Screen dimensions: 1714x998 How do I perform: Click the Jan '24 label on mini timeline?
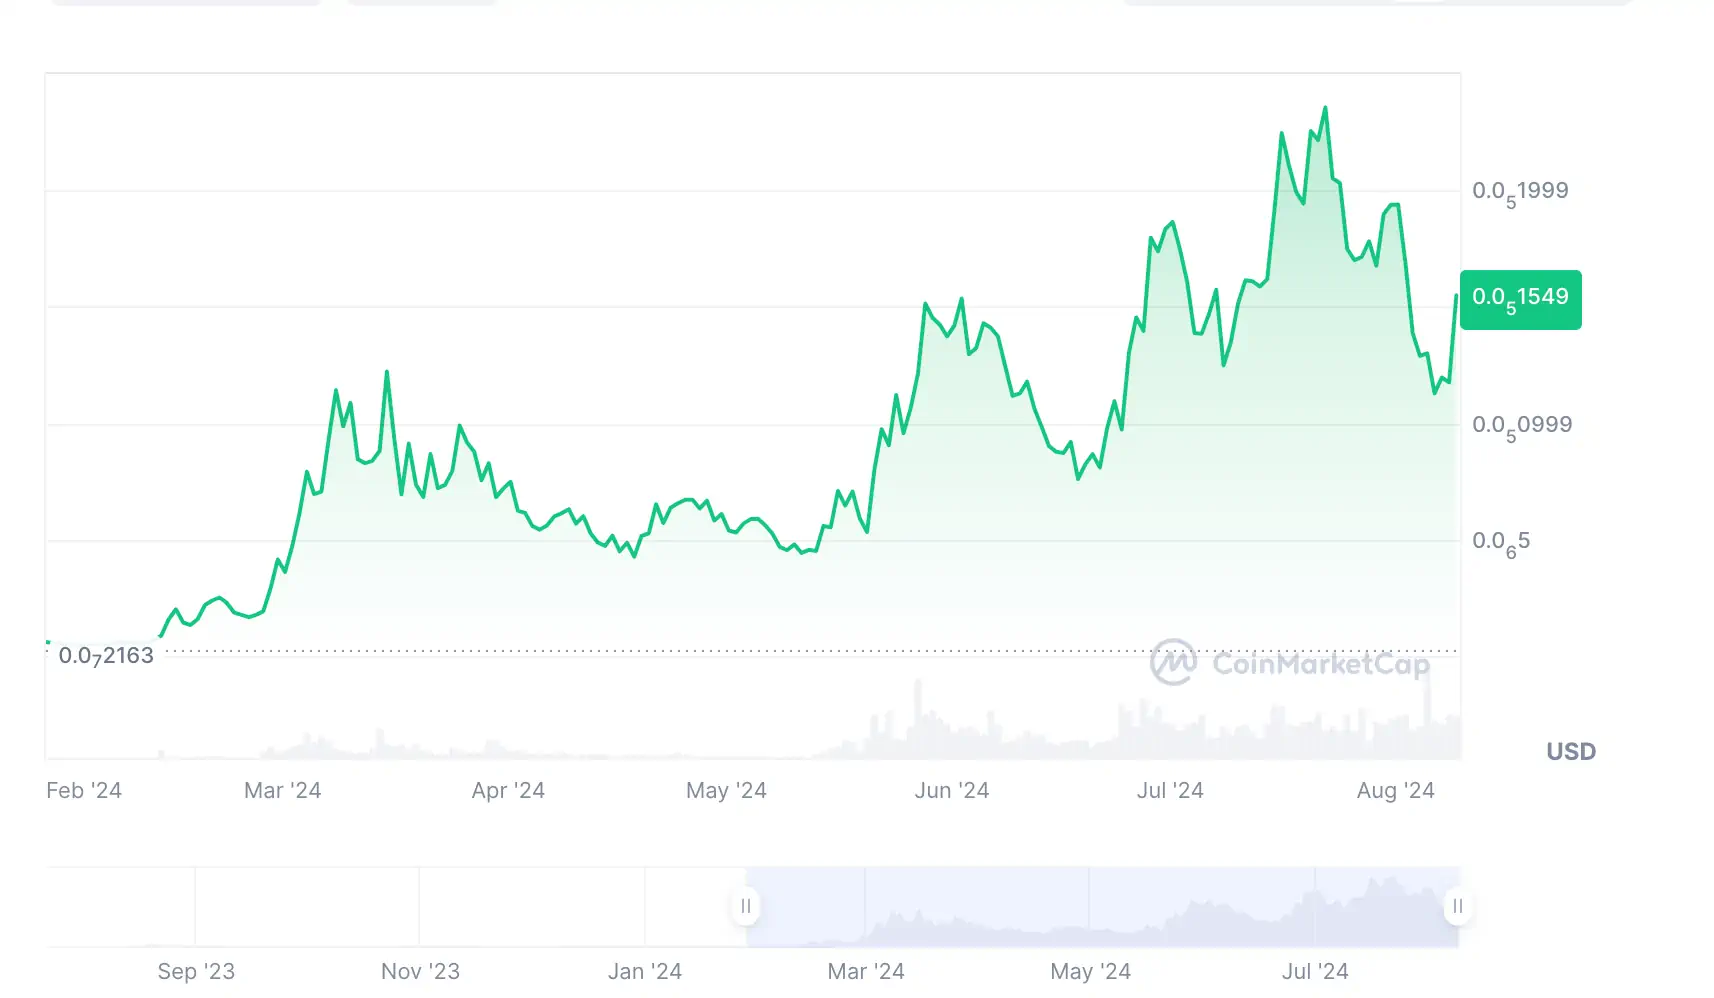click(644, 970)
